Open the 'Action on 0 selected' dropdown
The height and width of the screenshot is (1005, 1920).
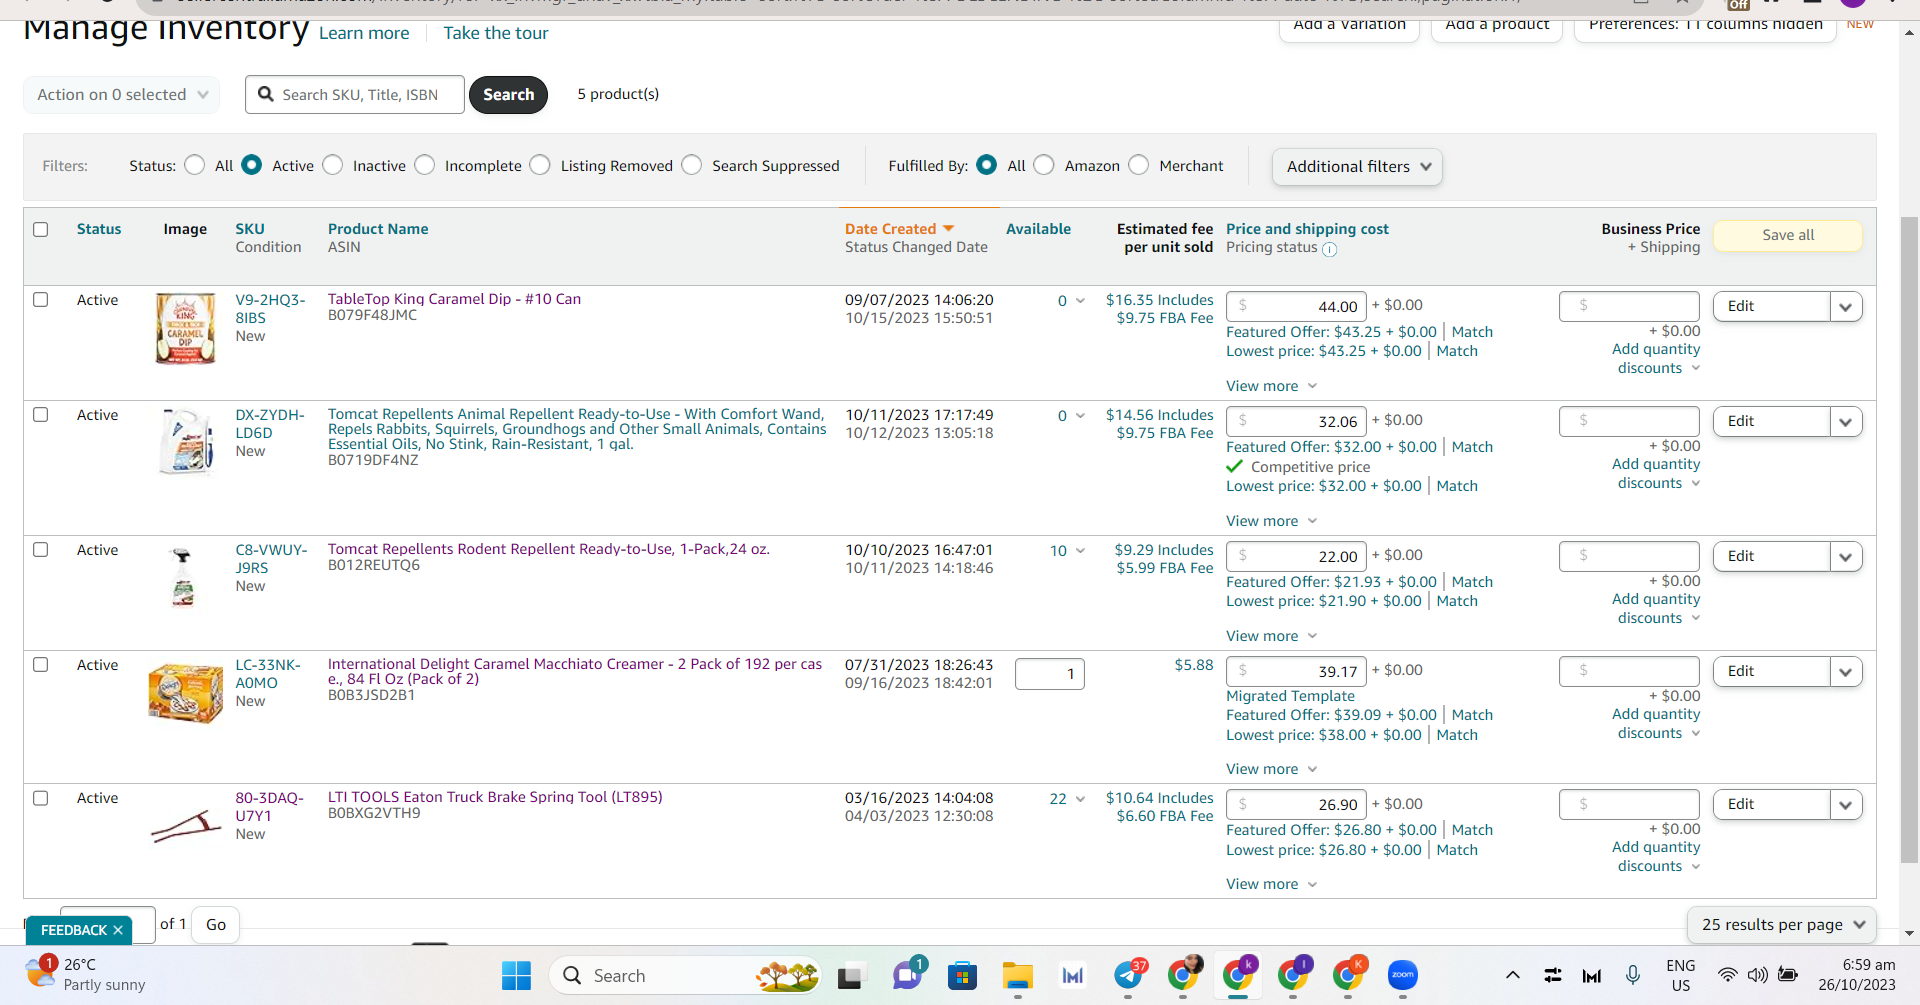pyautogui.click(x=122, y=95)
